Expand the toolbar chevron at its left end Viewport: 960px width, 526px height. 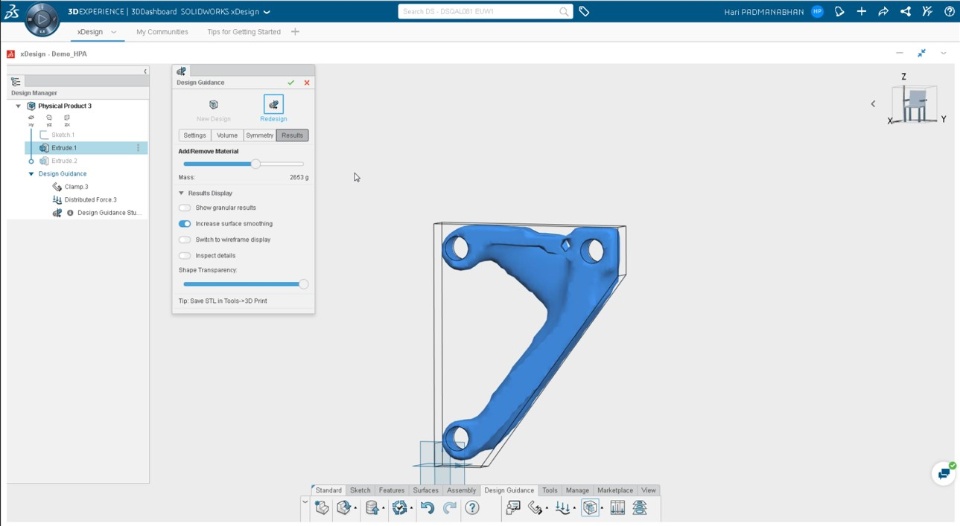(305, 502)
